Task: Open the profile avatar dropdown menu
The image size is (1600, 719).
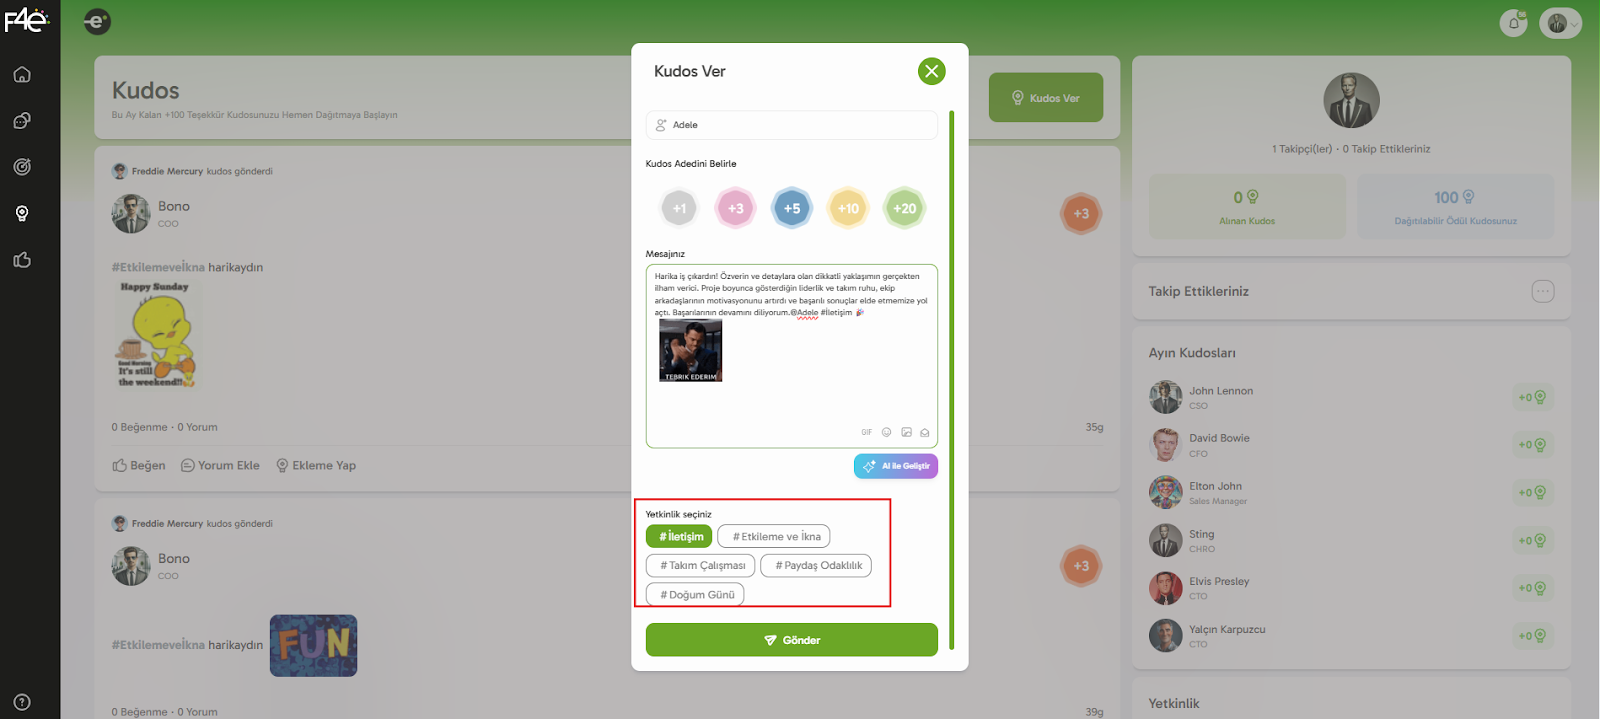Action: [1560, 23]
